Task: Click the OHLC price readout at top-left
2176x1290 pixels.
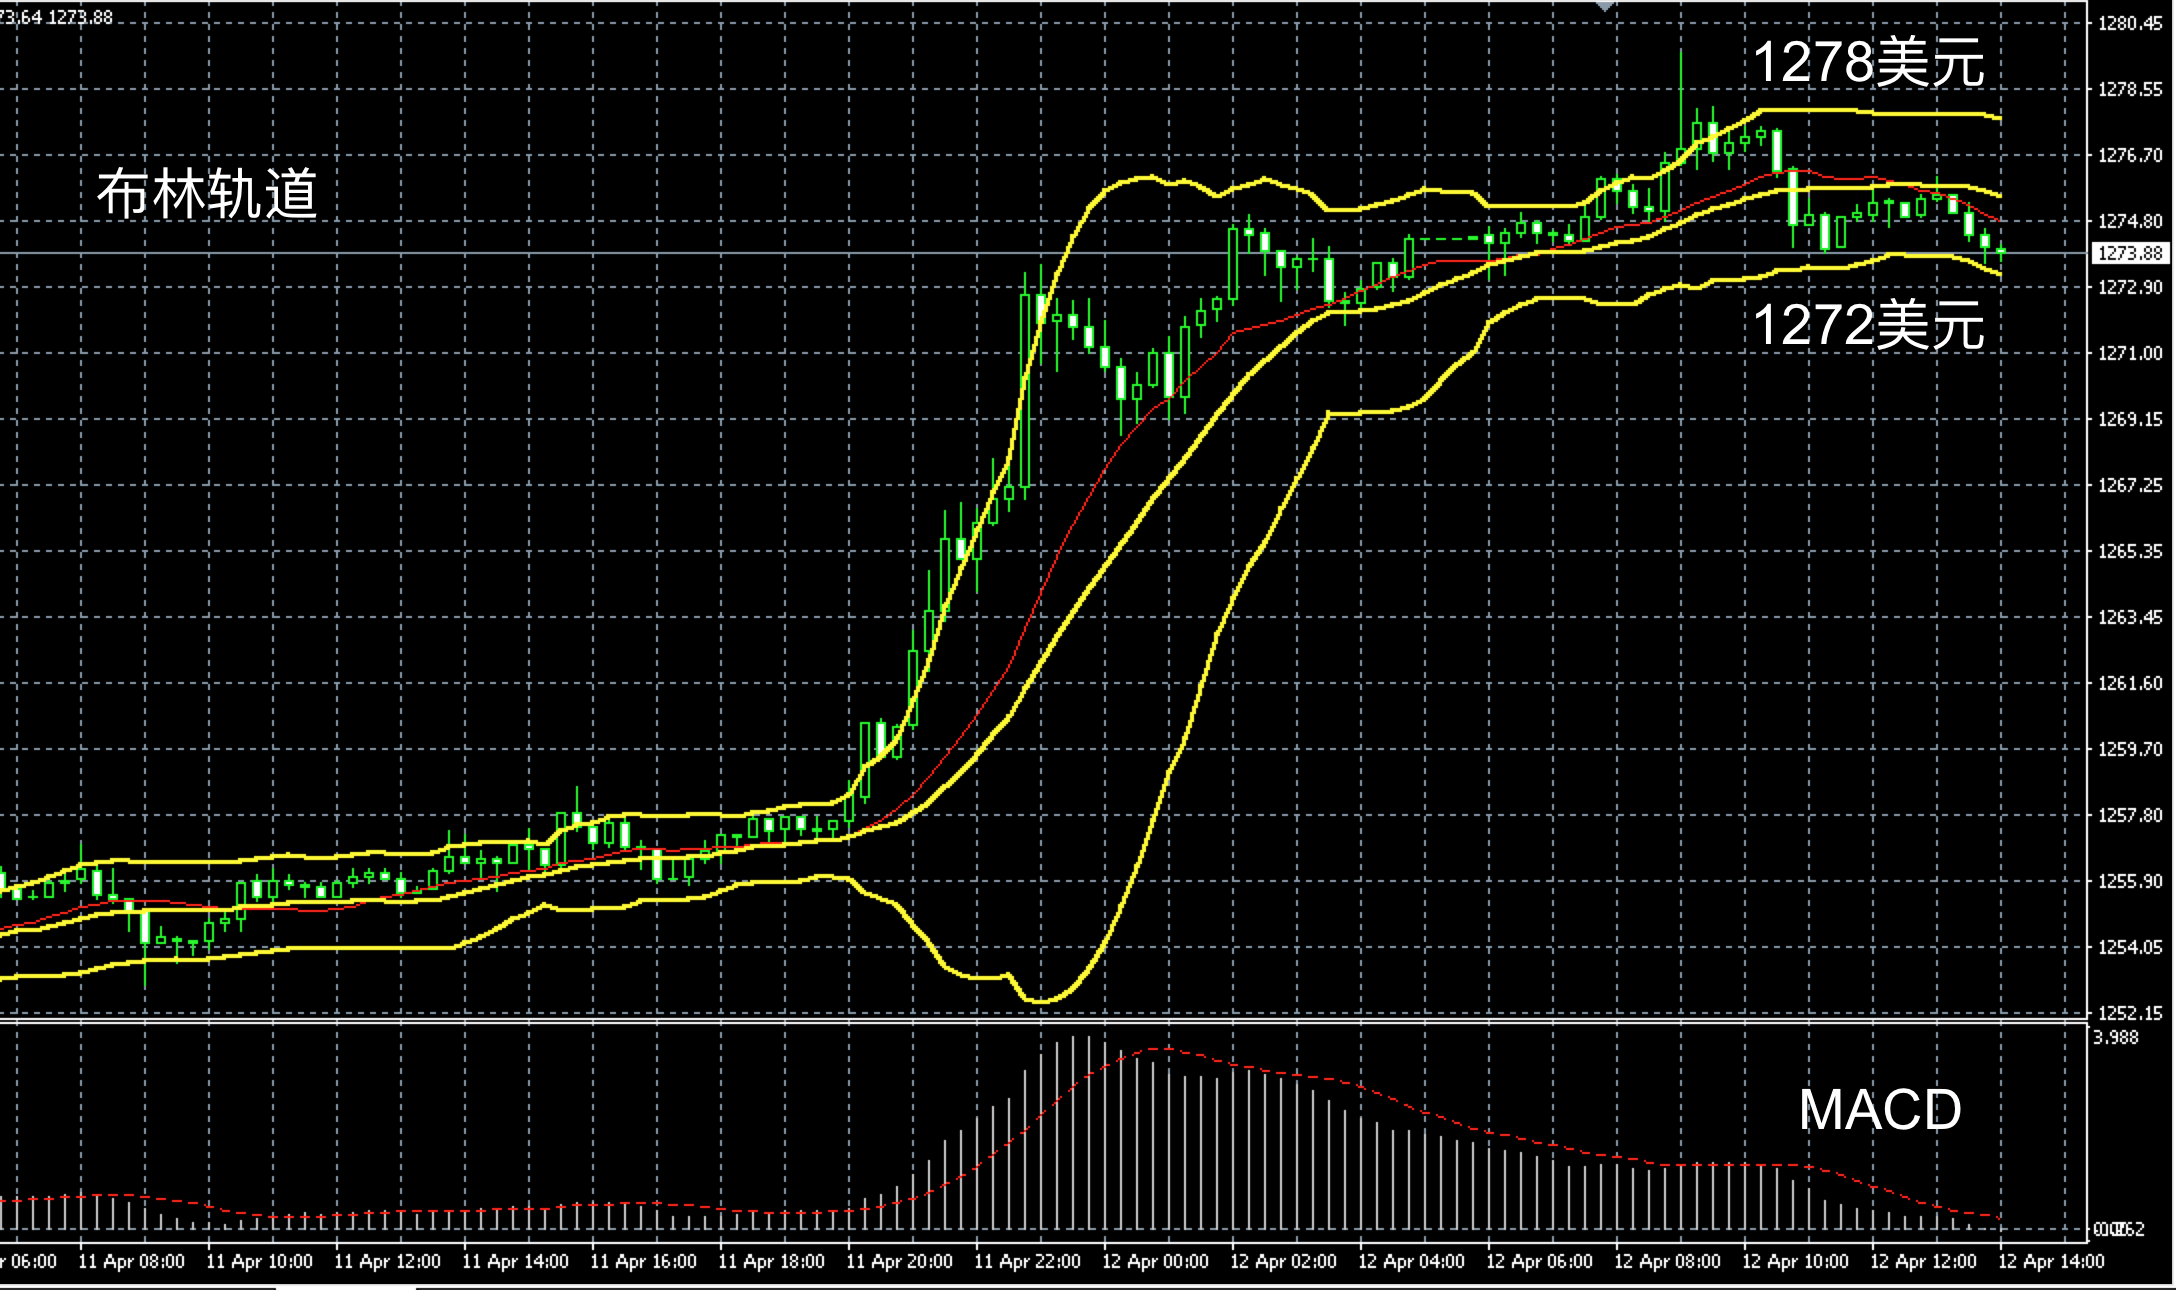Action: click(x=57, y=17)
